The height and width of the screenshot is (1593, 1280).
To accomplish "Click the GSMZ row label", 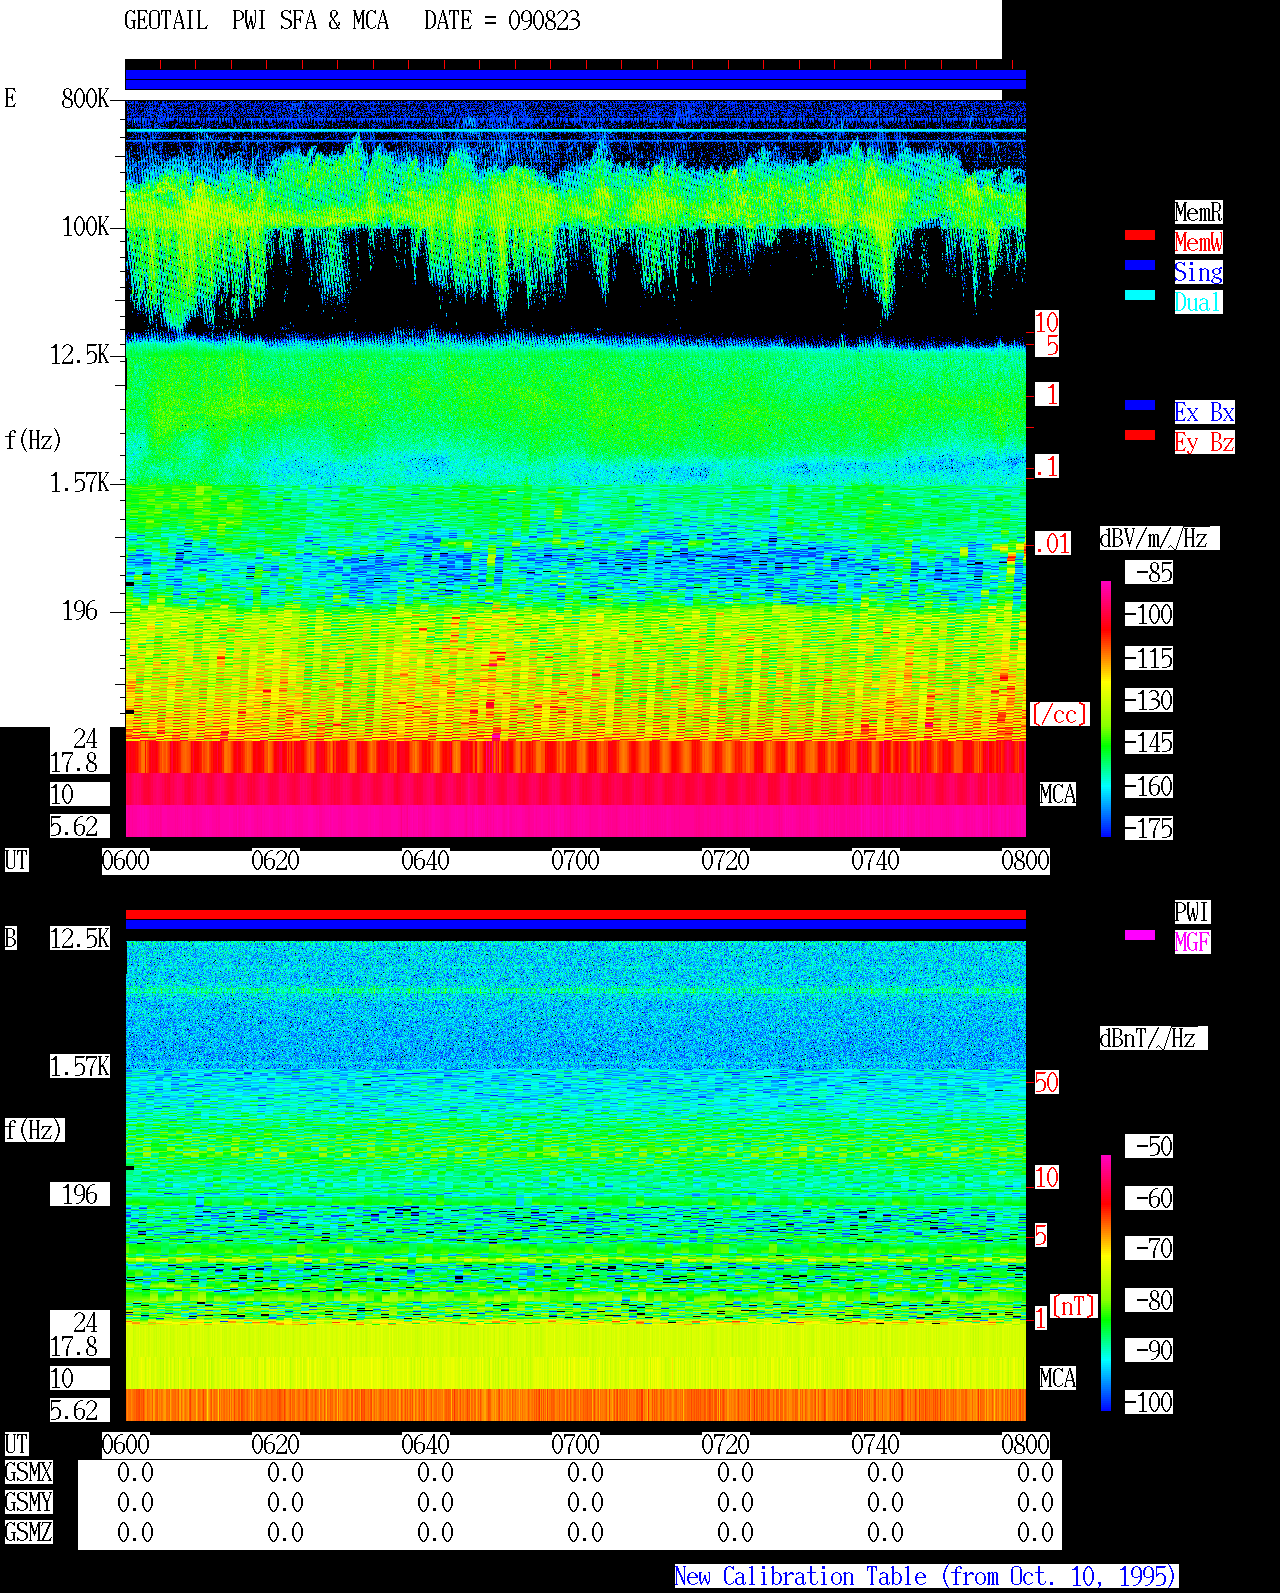I will tap(28, 1532).
